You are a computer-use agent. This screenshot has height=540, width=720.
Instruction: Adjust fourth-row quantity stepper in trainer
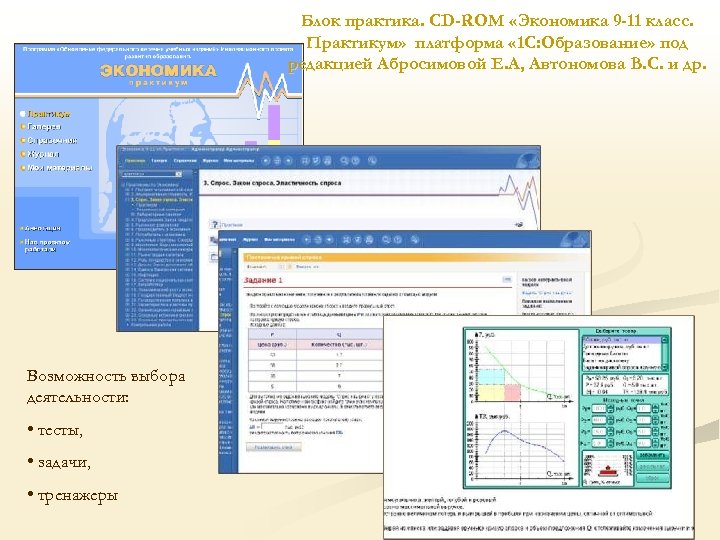pyautogui.click(x=655, y=443)
